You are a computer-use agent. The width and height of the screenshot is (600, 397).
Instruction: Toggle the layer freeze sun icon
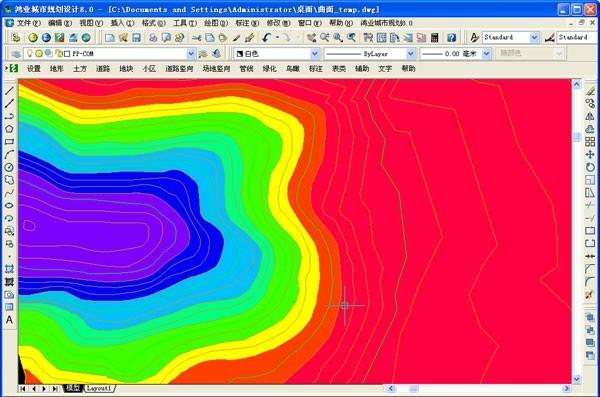click(39, 54)
